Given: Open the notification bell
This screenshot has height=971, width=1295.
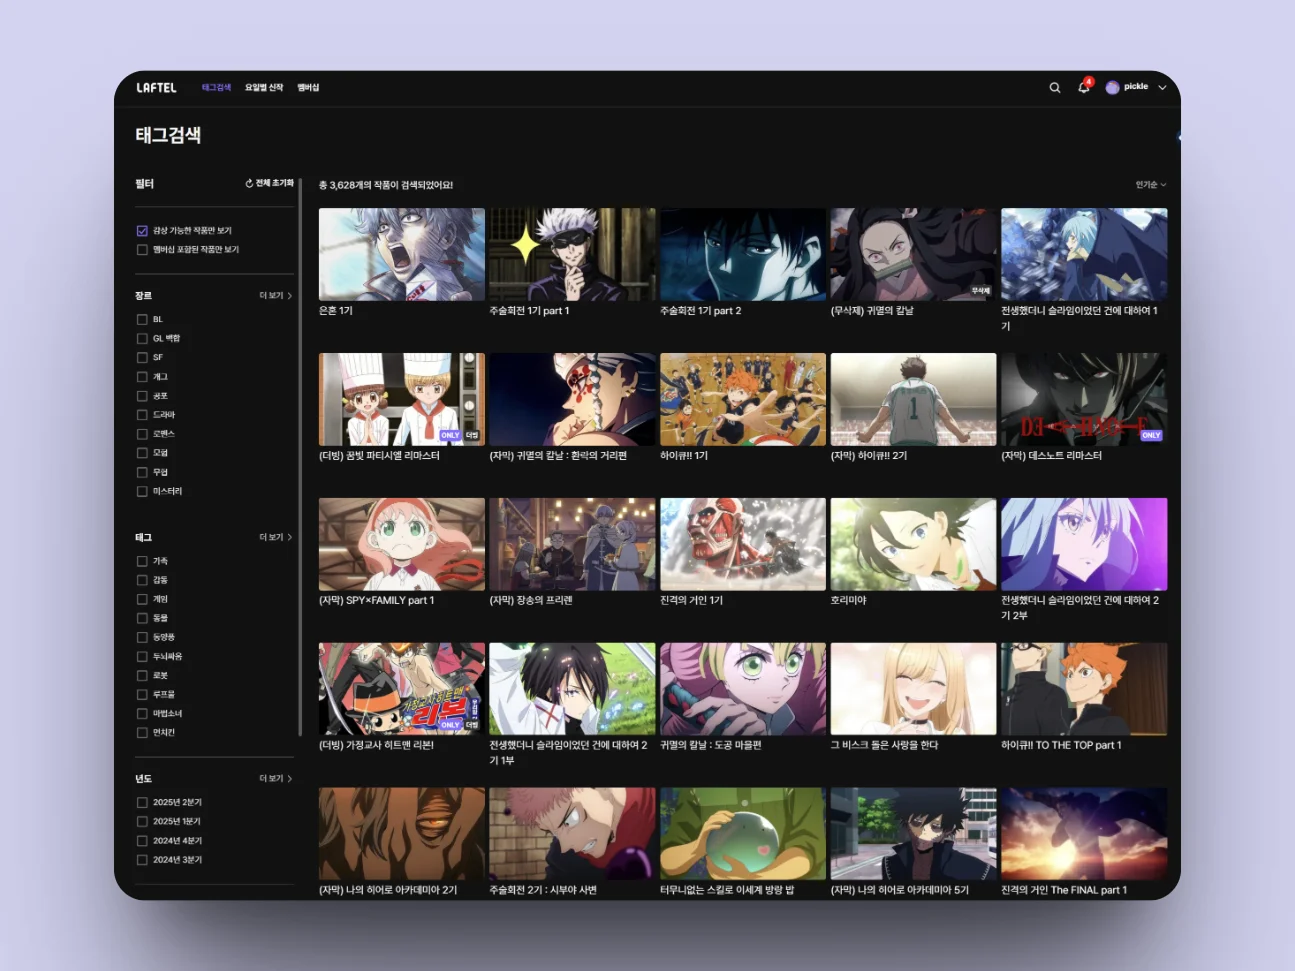Looking at the screenshot, I should click(x=1083, y=88).
